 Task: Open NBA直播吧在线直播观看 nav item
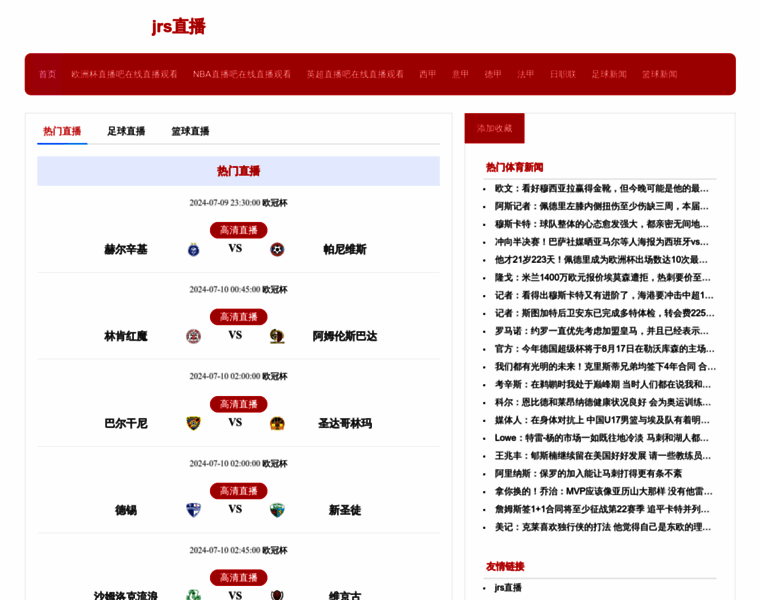pos(242,74)
